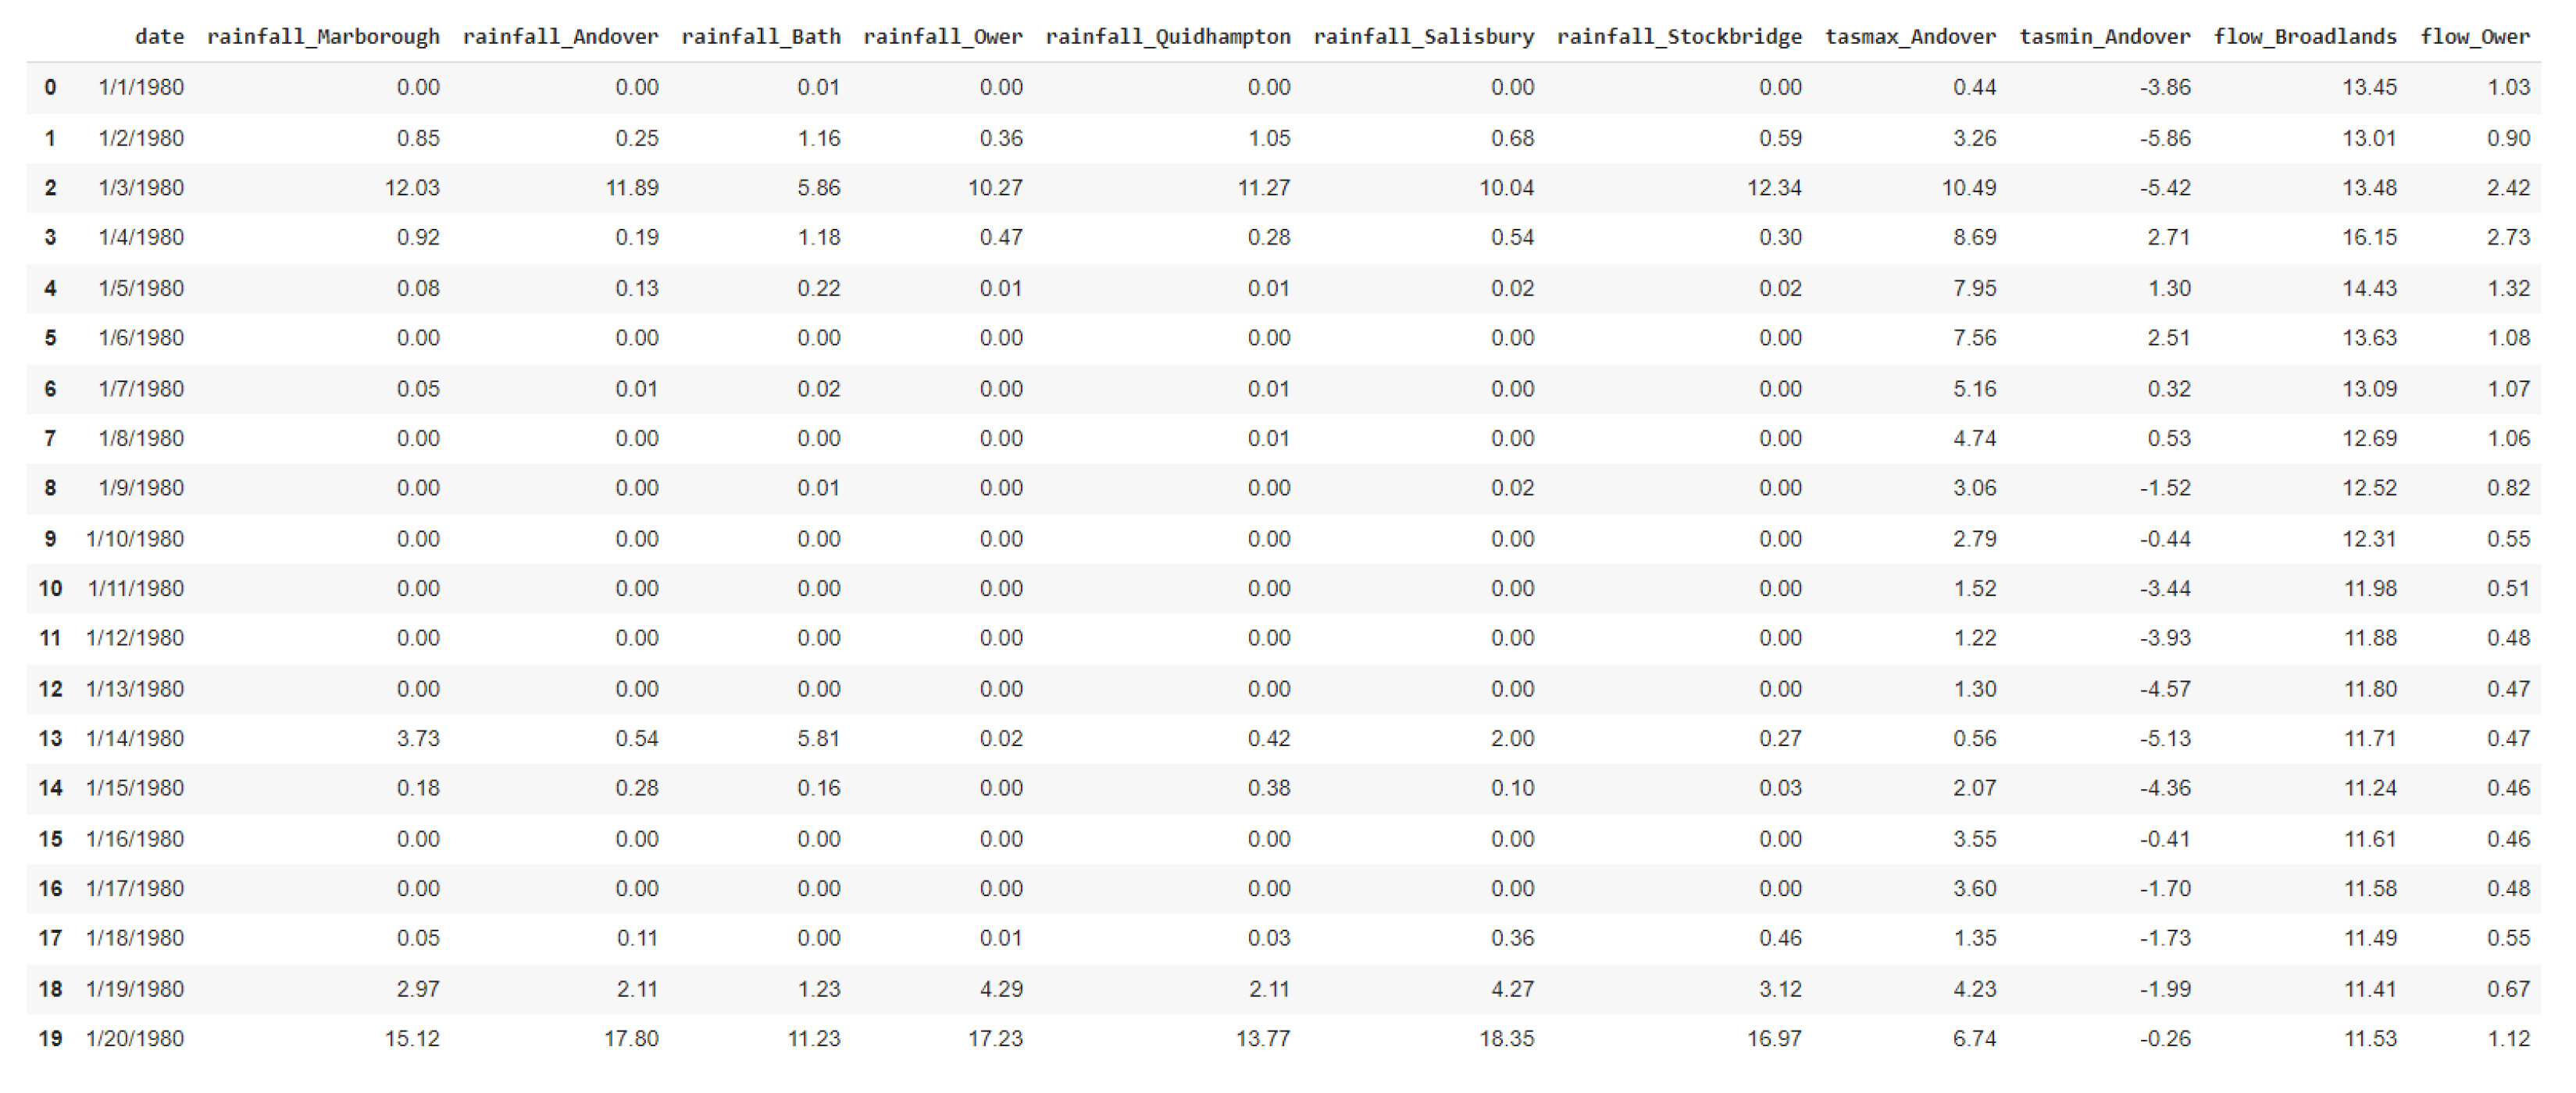
Task: Click the tasmin_Andover column header
Action: point(2104,37)
